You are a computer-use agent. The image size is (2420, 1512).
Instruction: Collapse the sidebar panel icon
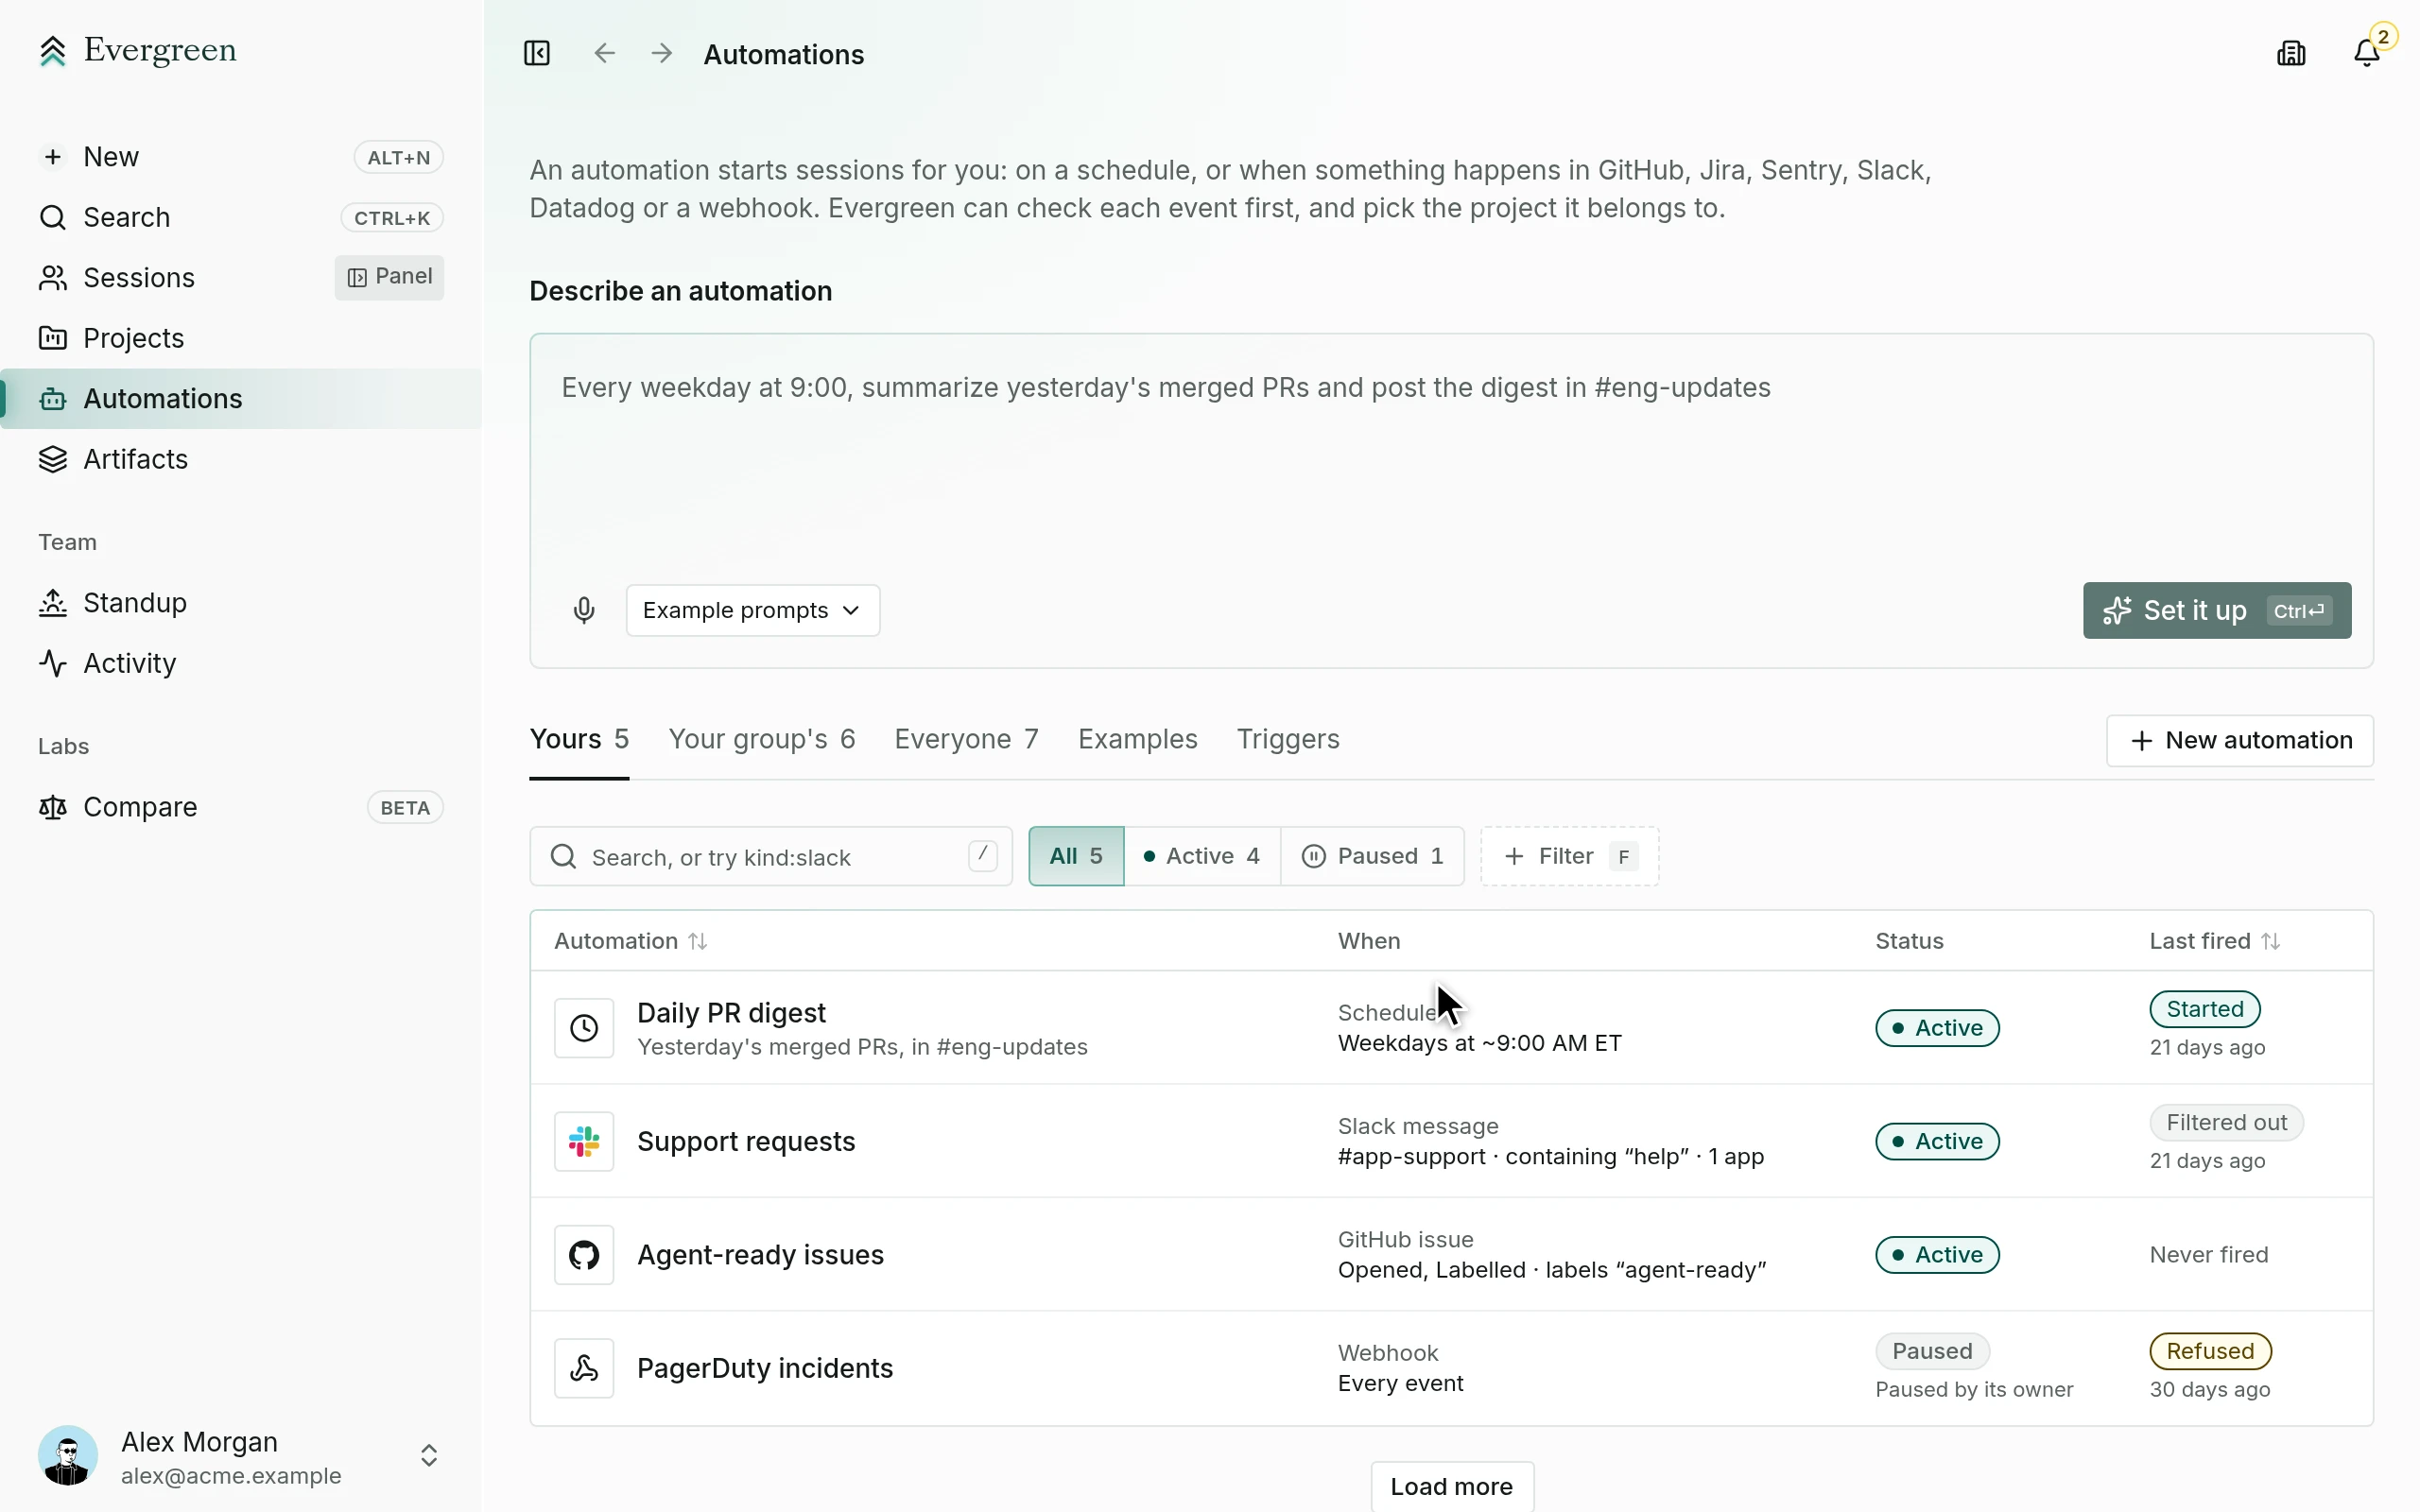coord(537,53)
